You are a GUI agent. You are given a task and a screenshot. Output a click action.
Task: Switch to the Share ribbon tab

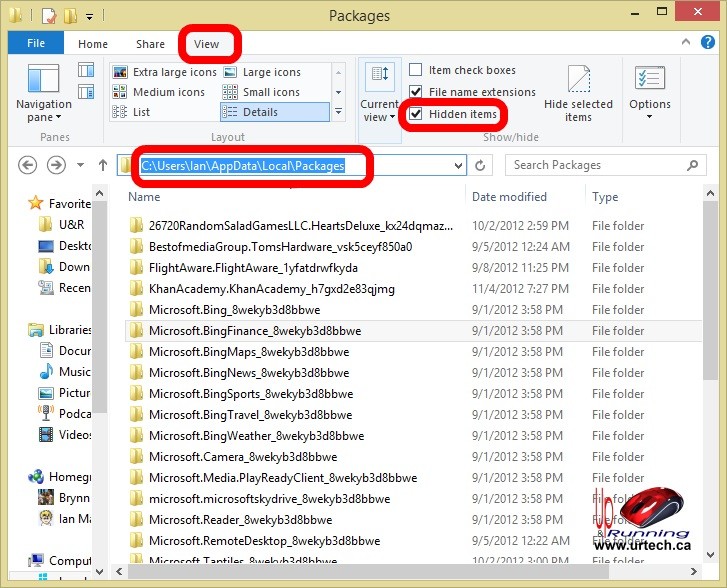(x=150, y=44)
